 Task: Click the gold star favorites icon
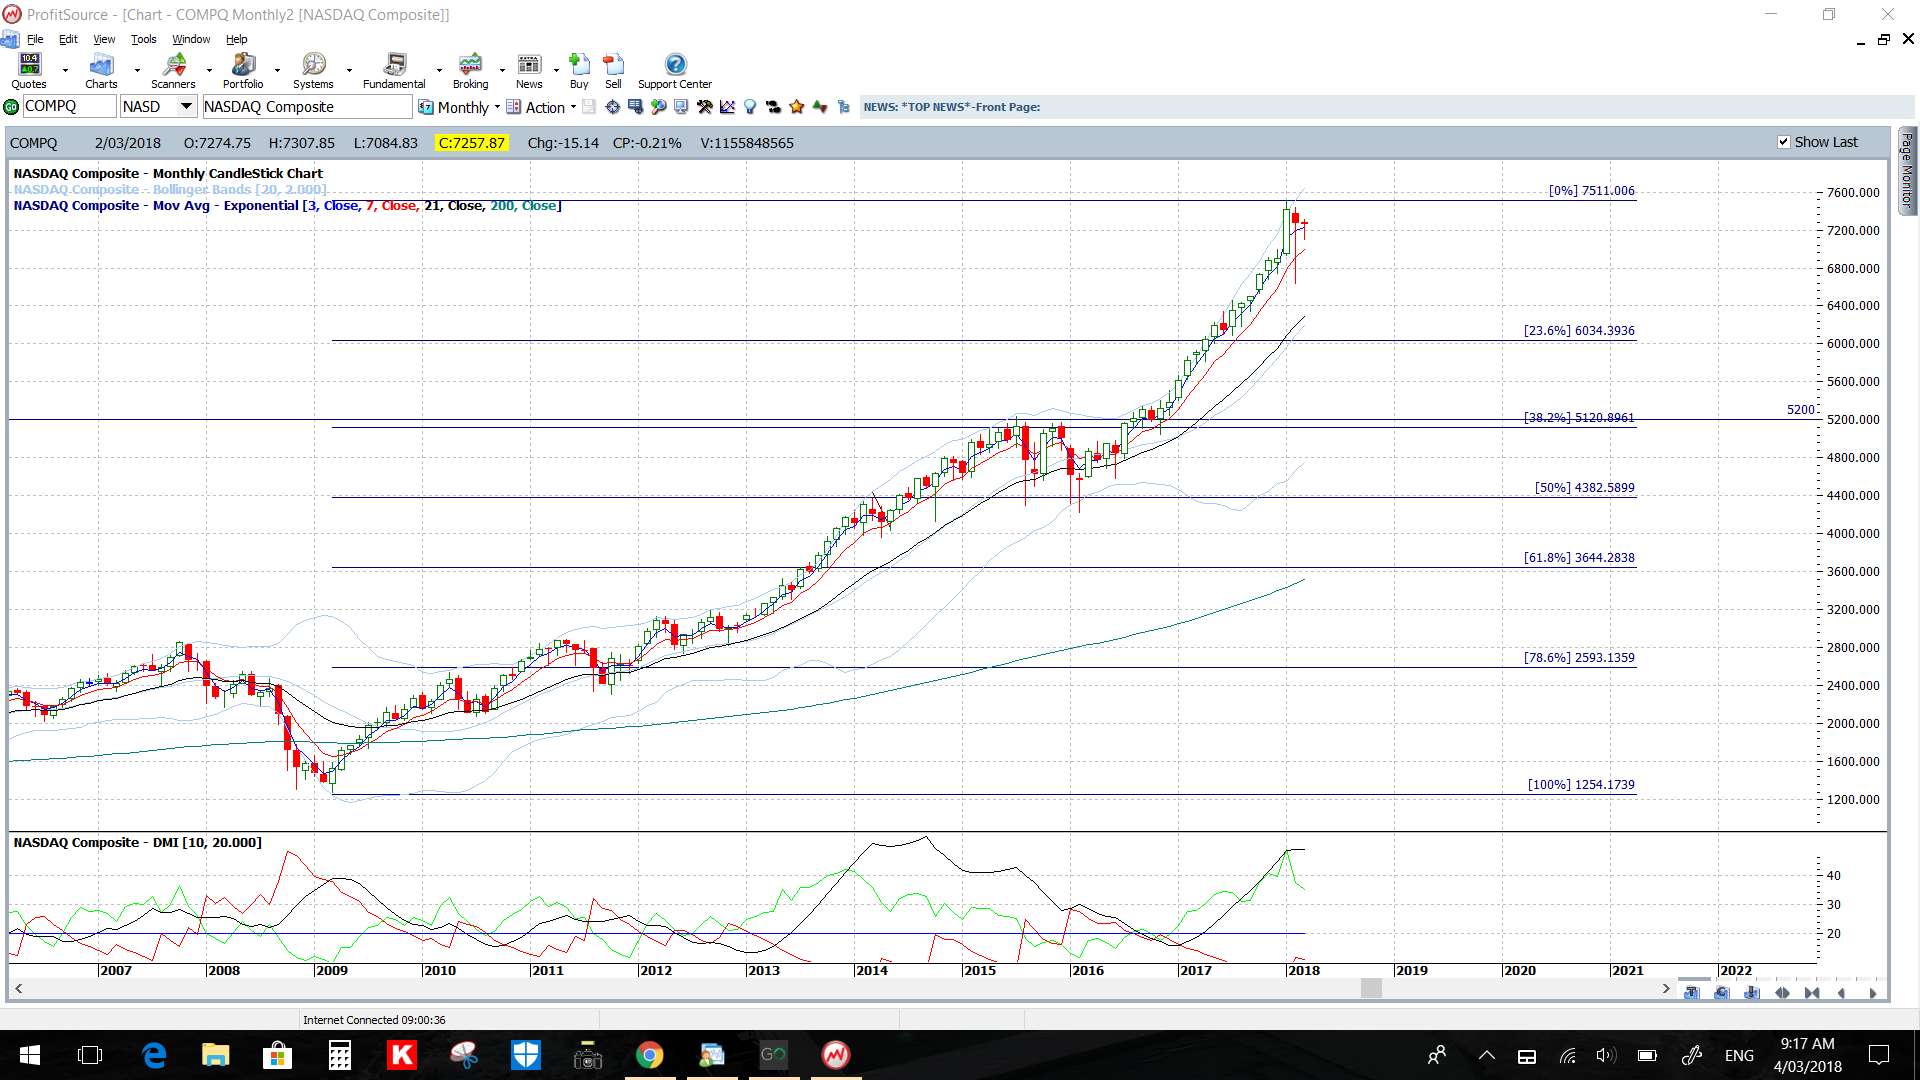pos(797,107)
